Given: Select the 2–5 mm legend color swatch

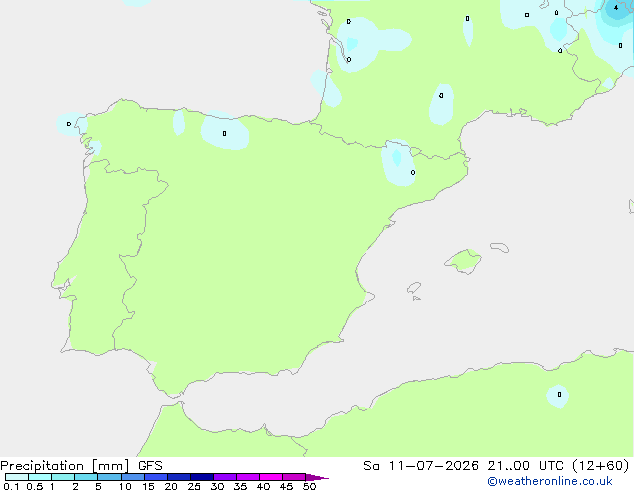Looking at the screenshot, I should [x=86, y=477].
